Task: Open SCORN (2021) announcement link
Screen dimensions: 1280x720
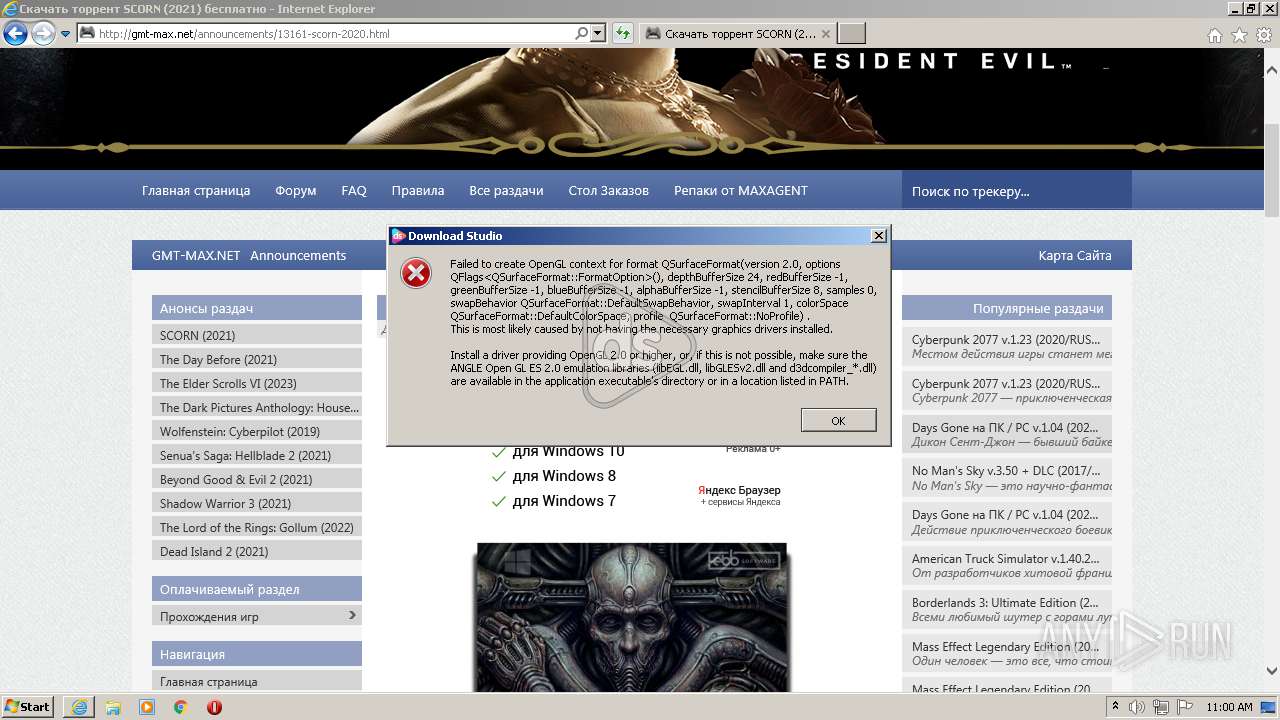Action: pyautogui.click(x=257, y=335)
